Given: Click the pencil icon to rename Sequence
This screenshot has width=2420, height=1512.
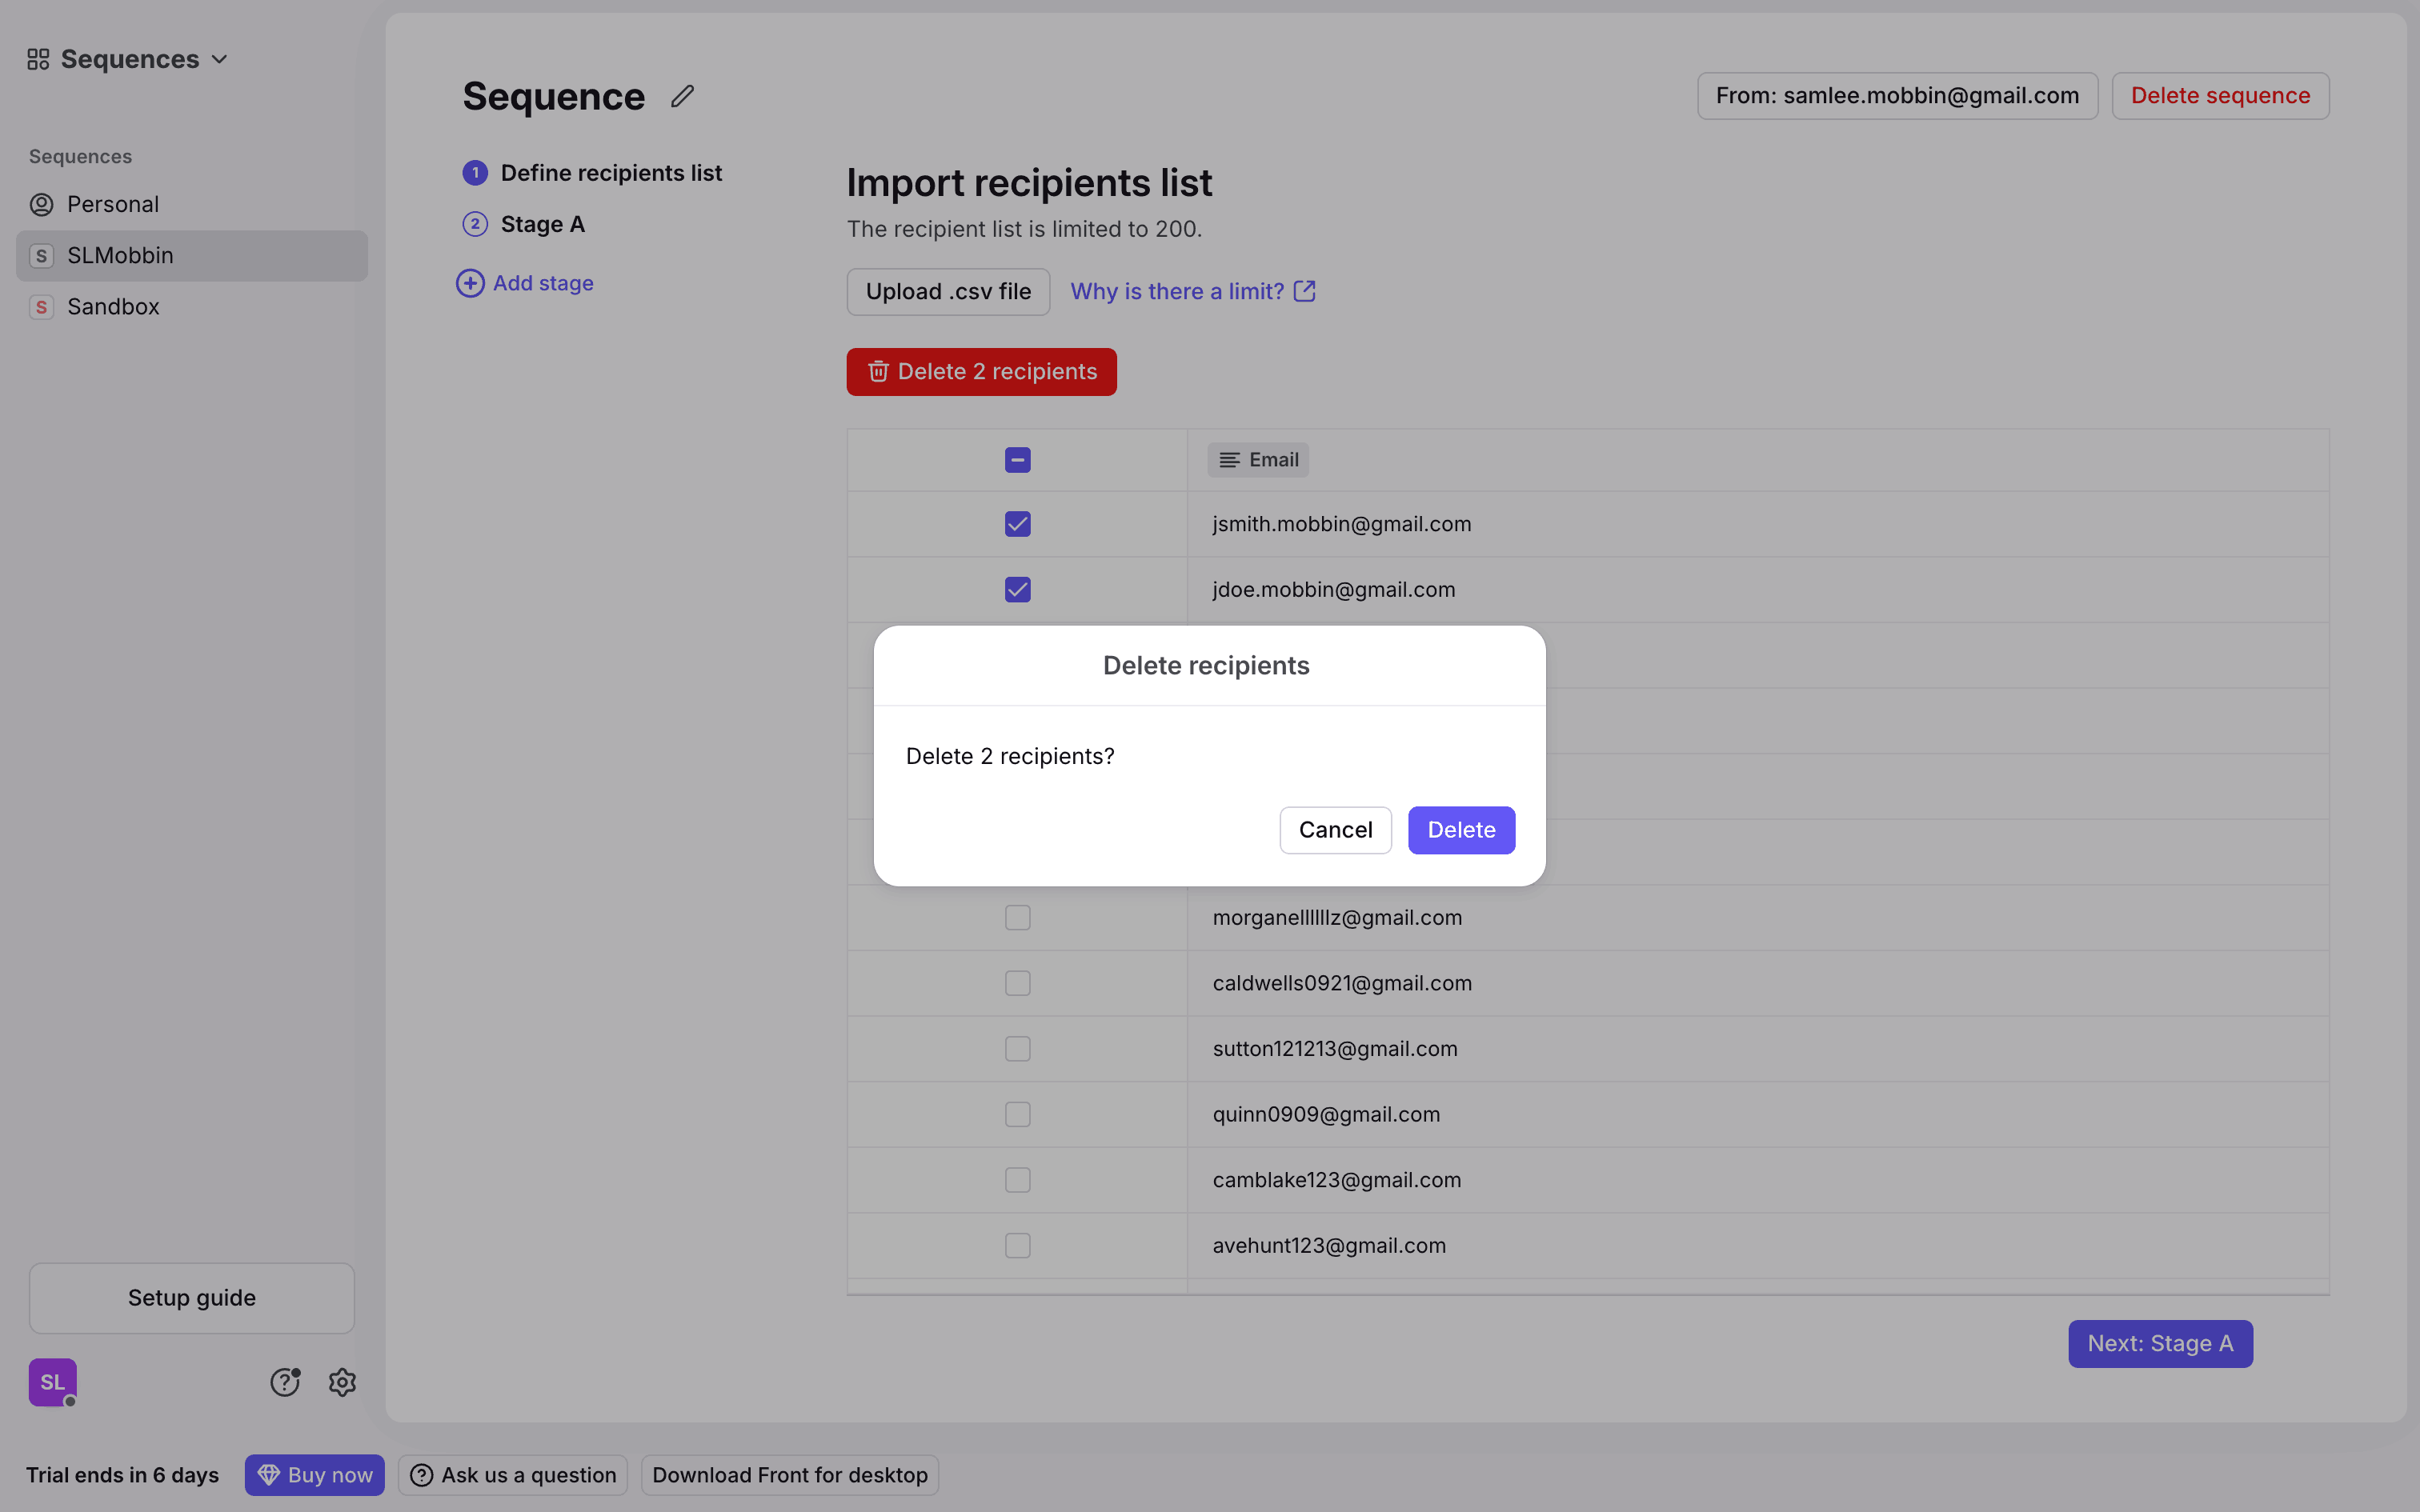Looking at the screenshot, I should click(682, 96).
